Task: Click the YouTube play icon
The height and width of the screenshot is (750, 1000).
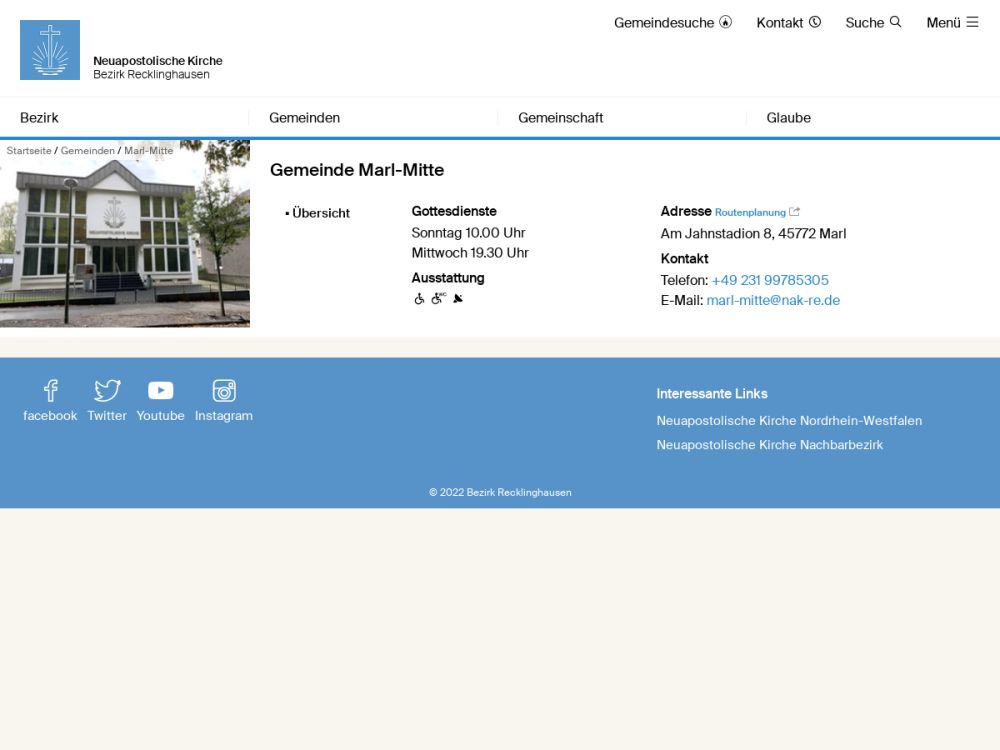Action: pos(161,391)
